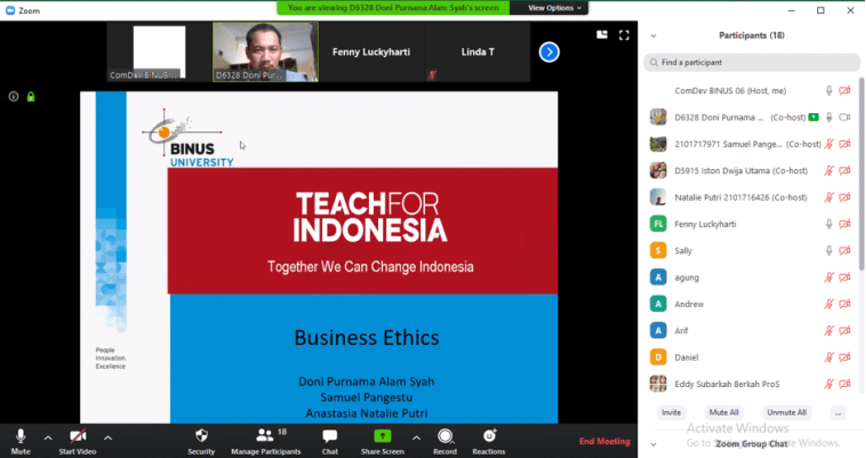
Task: Toggle ComDev BINUS 06 camera icon
Action: [x=844, y=91]
